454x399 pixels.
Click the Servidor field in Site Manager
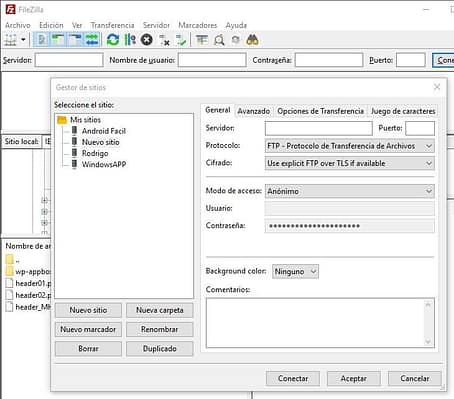click(319, 128)
